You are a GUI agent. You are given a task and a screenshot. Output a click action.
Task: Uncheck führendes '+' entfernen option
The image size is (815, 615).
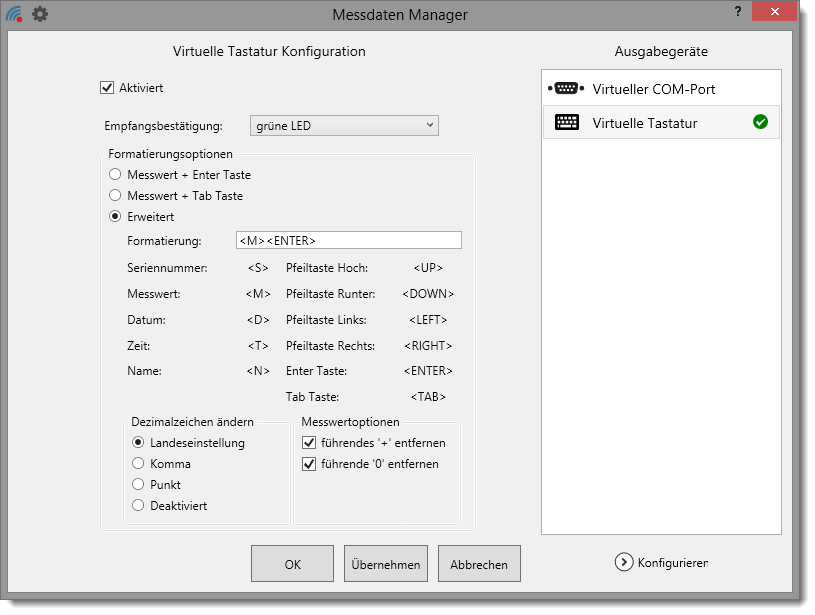[309, 442]
